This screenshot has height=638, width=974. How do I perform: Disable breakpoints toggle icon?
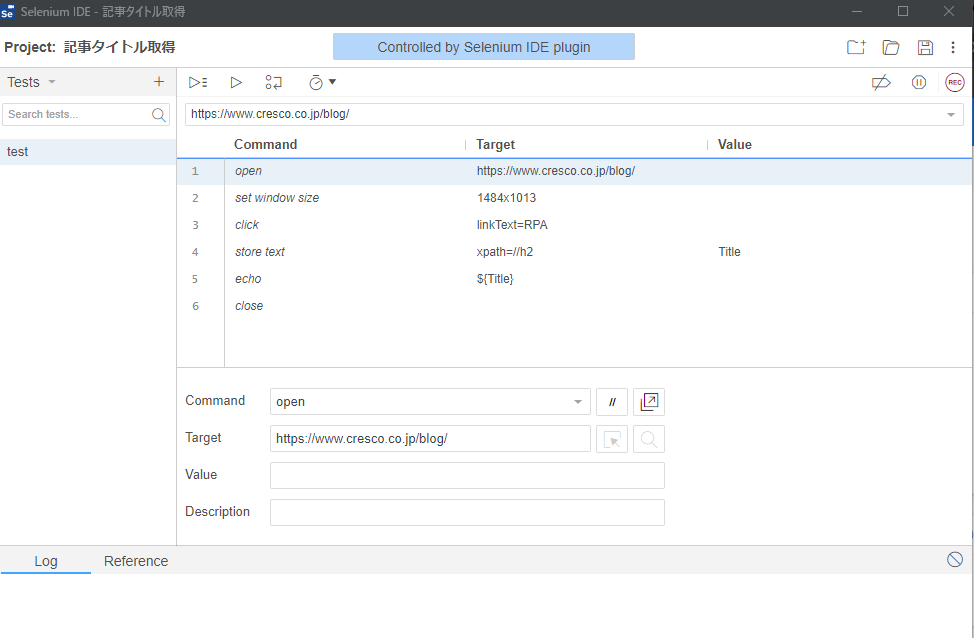click(881, 82)
